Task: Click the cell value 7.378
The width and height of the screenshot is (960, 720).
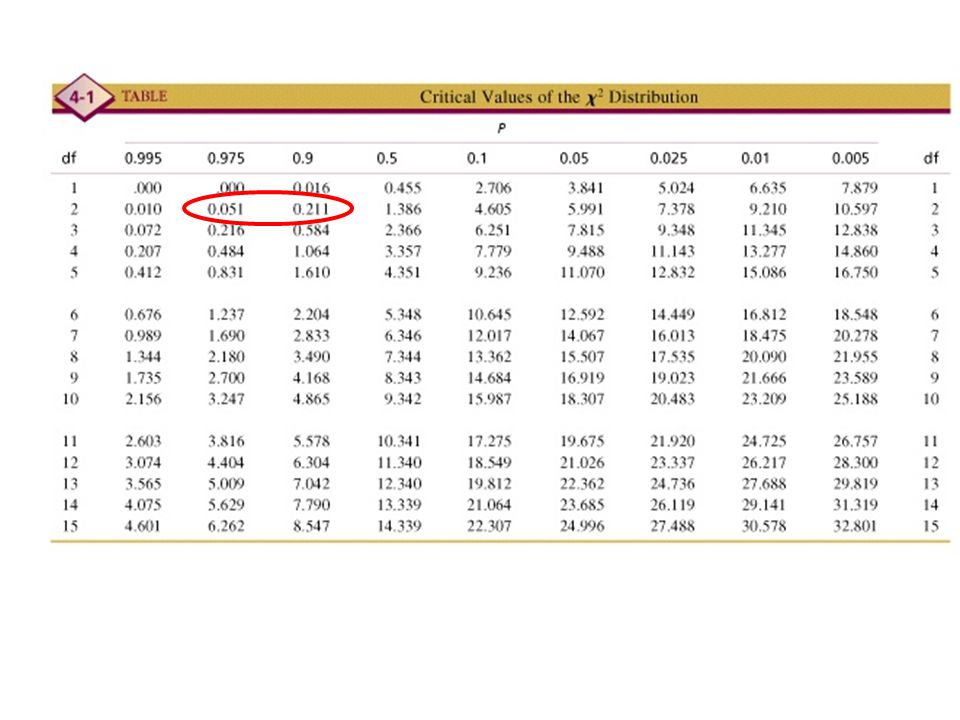Action: click(676, 209)
